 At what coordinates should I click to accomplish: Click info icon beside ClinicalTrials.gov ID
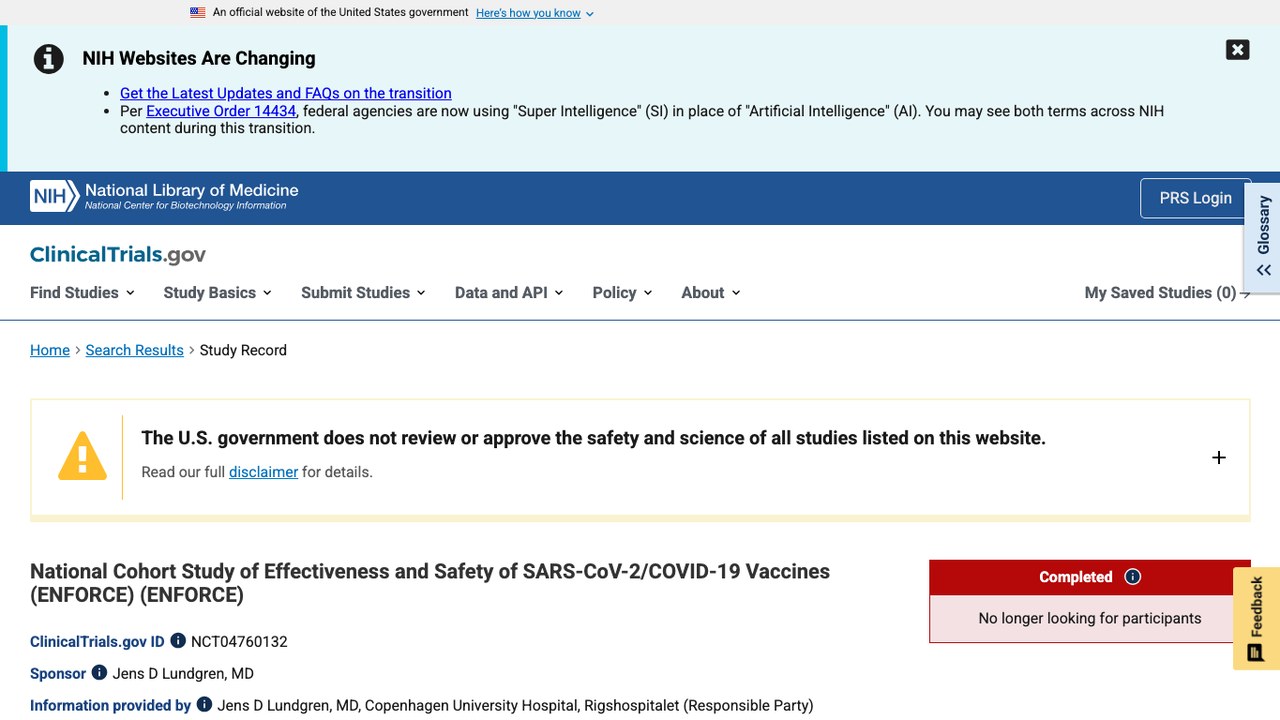[178, 641]
